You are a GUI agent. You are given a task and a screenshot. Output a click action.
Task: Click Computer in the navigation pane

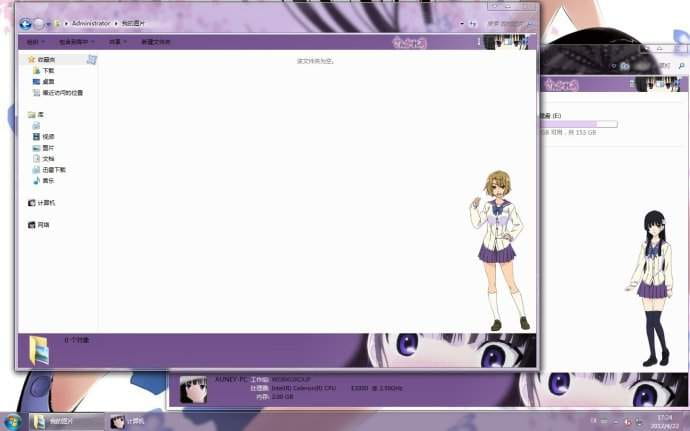pyautogui.click(x=45, y=203)
